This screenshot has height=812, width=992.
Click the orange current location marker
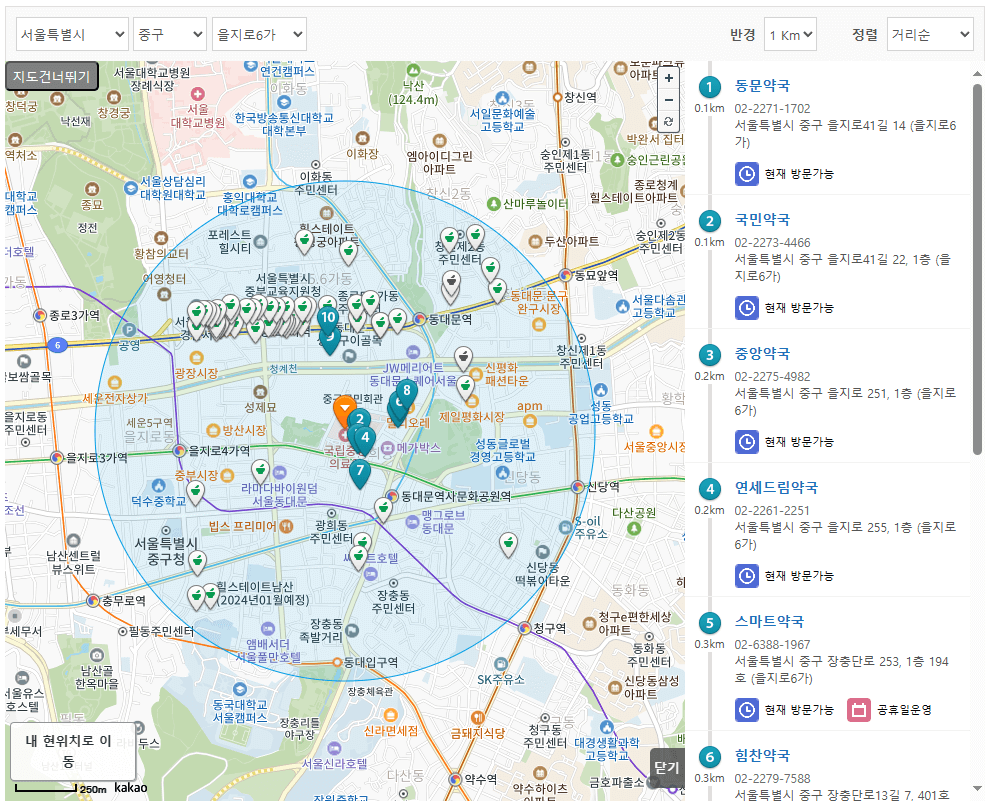(344, 411)
